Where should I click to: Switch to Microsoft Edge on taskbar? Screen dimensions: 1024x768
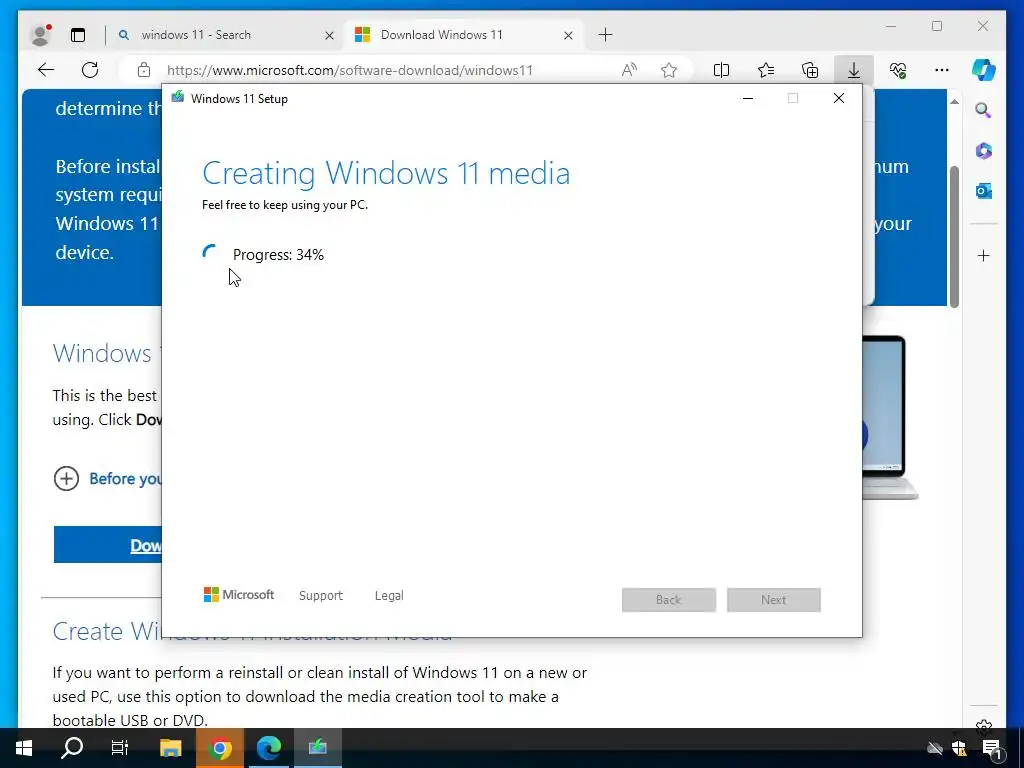click(268, 748)
